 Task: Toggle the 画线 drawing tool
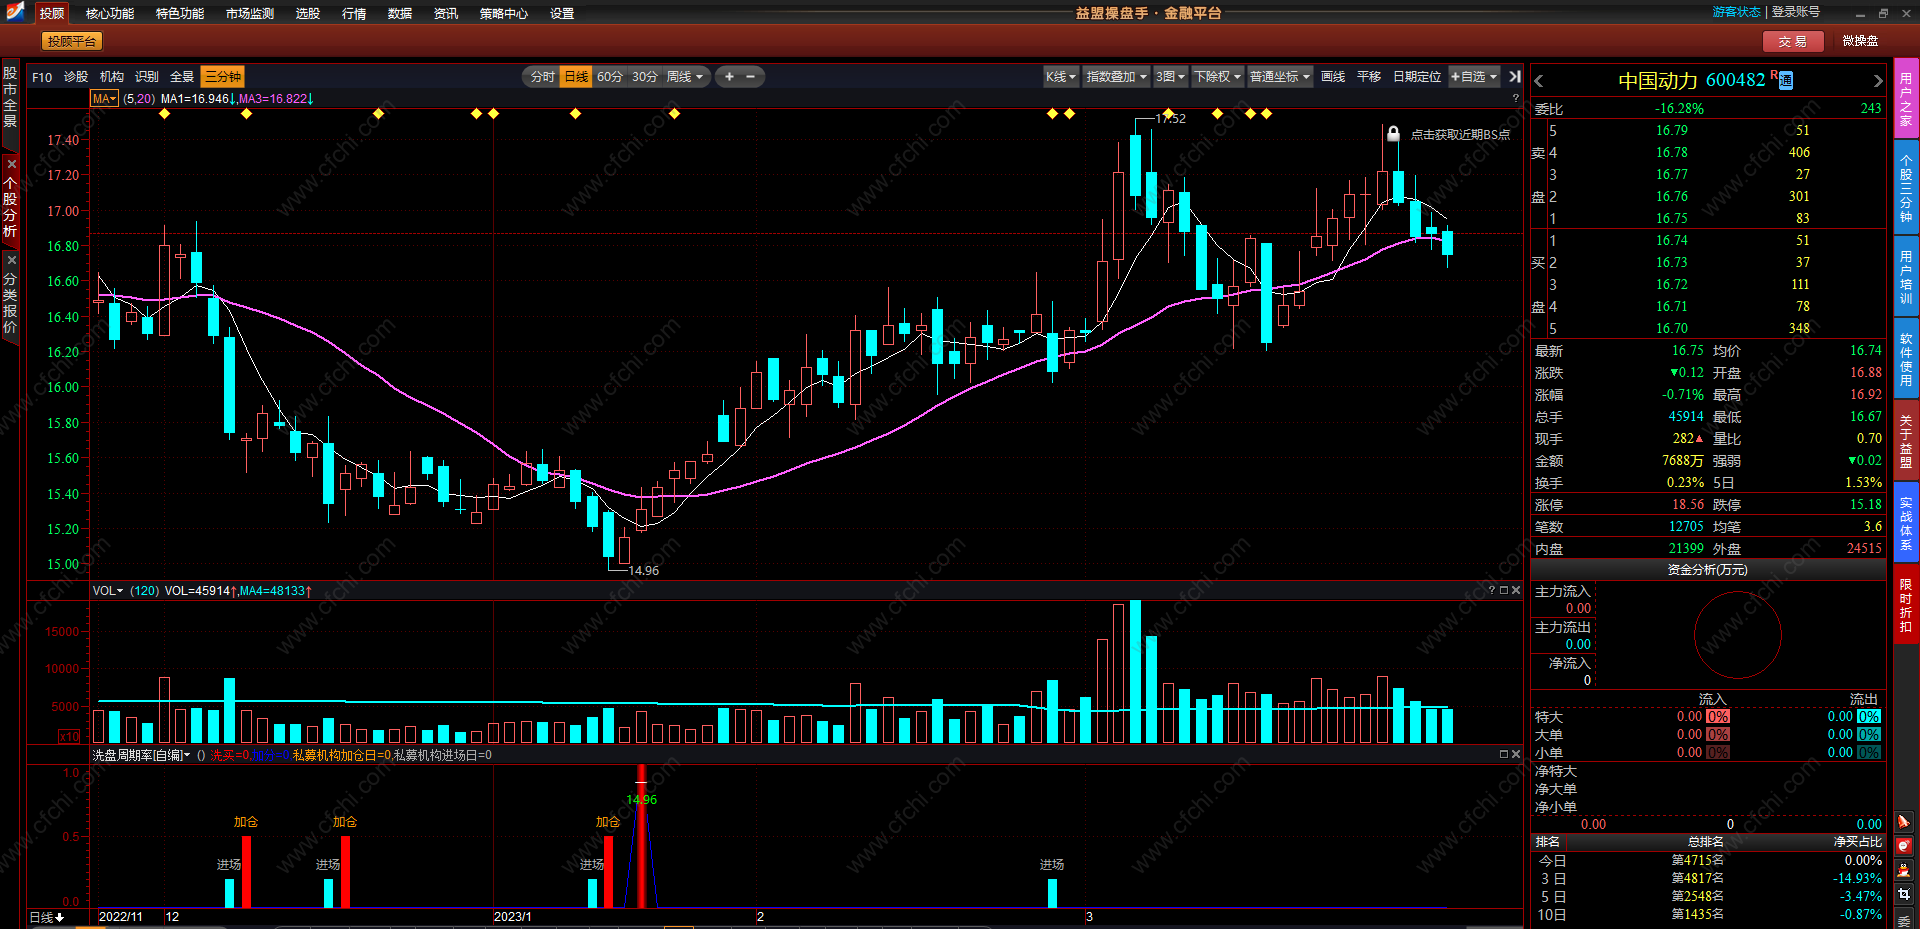click(1333, 77)
